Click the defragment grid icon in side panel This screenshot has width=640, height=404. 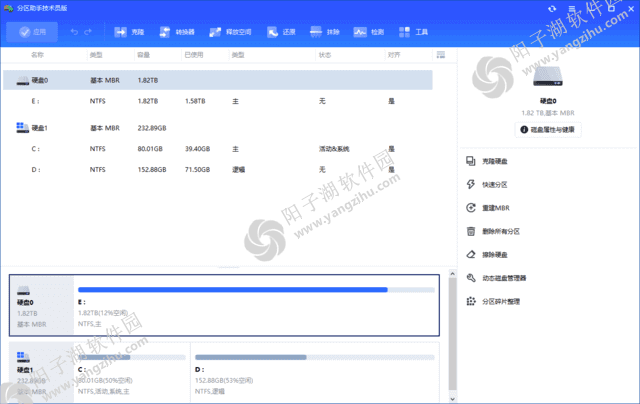pos(471,301)
